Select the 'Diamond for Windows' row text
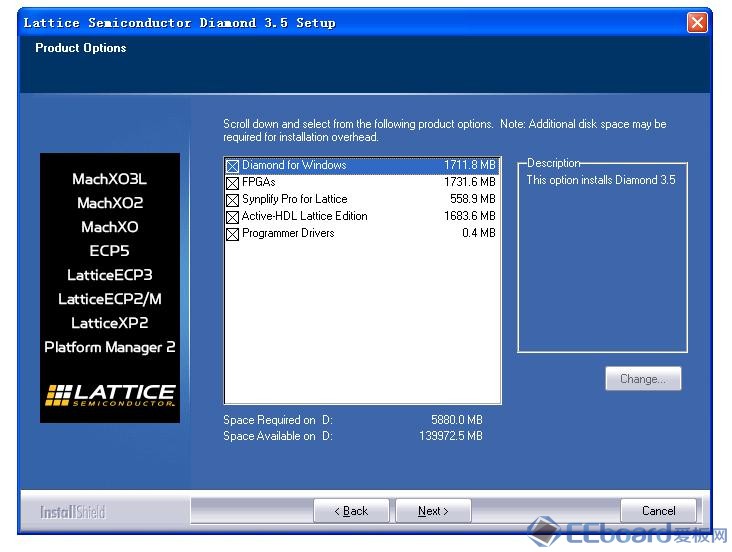 coord(294,165)
